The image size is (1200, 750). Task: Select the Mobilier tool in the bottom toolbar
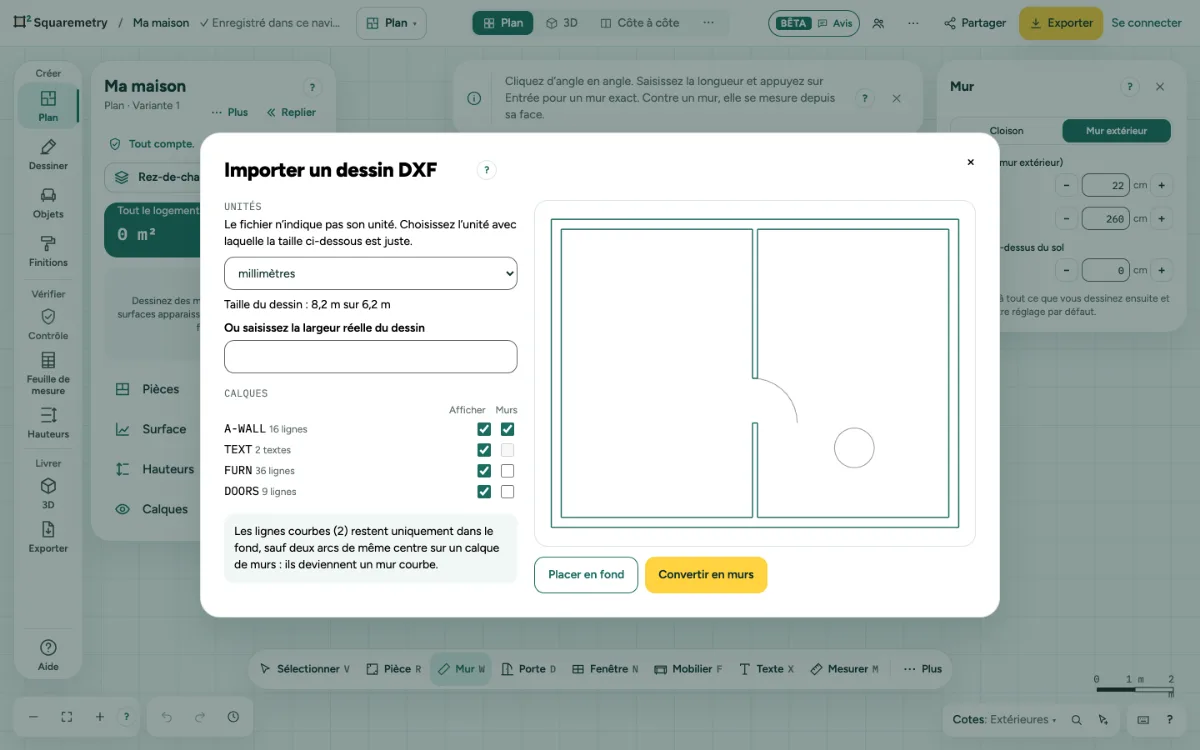(x=687, y=669)
